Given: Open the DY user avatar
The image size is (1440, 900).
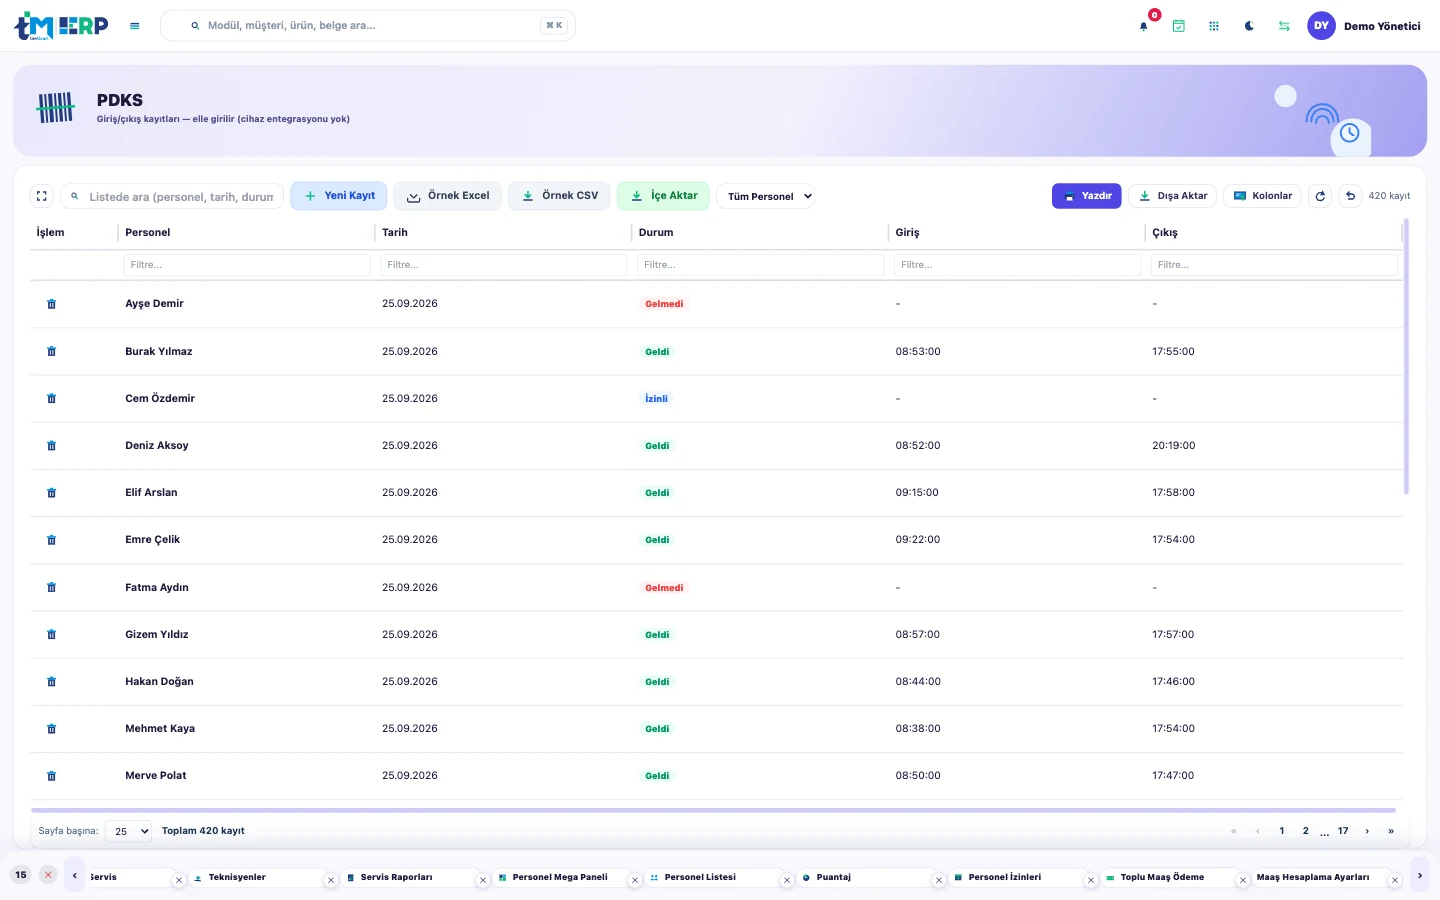Looking at the screenshot, I should pos(1321,26).
